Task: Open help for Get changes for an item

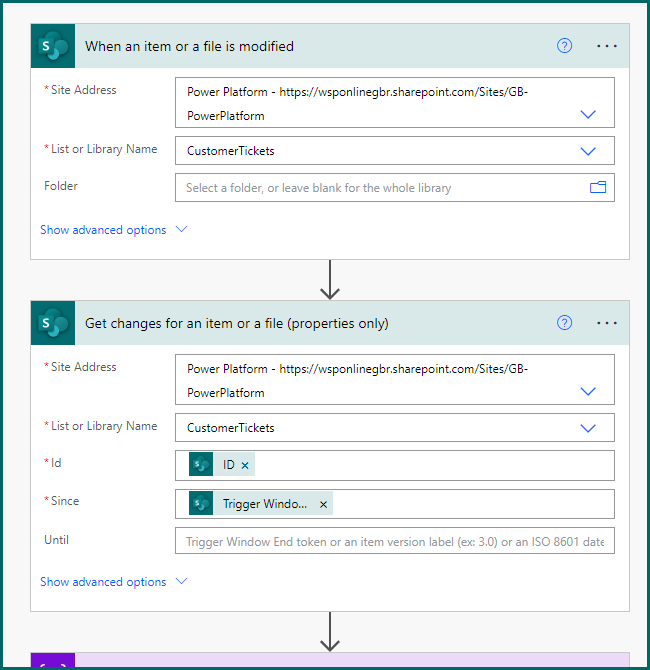Action: 564,323
